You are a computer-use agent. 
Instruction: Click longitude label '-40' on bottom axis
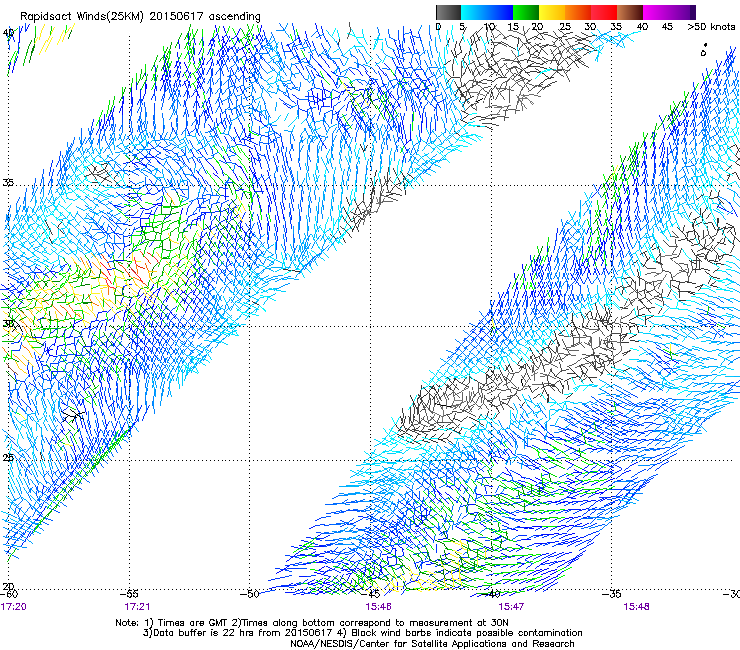tap(491, 594)
